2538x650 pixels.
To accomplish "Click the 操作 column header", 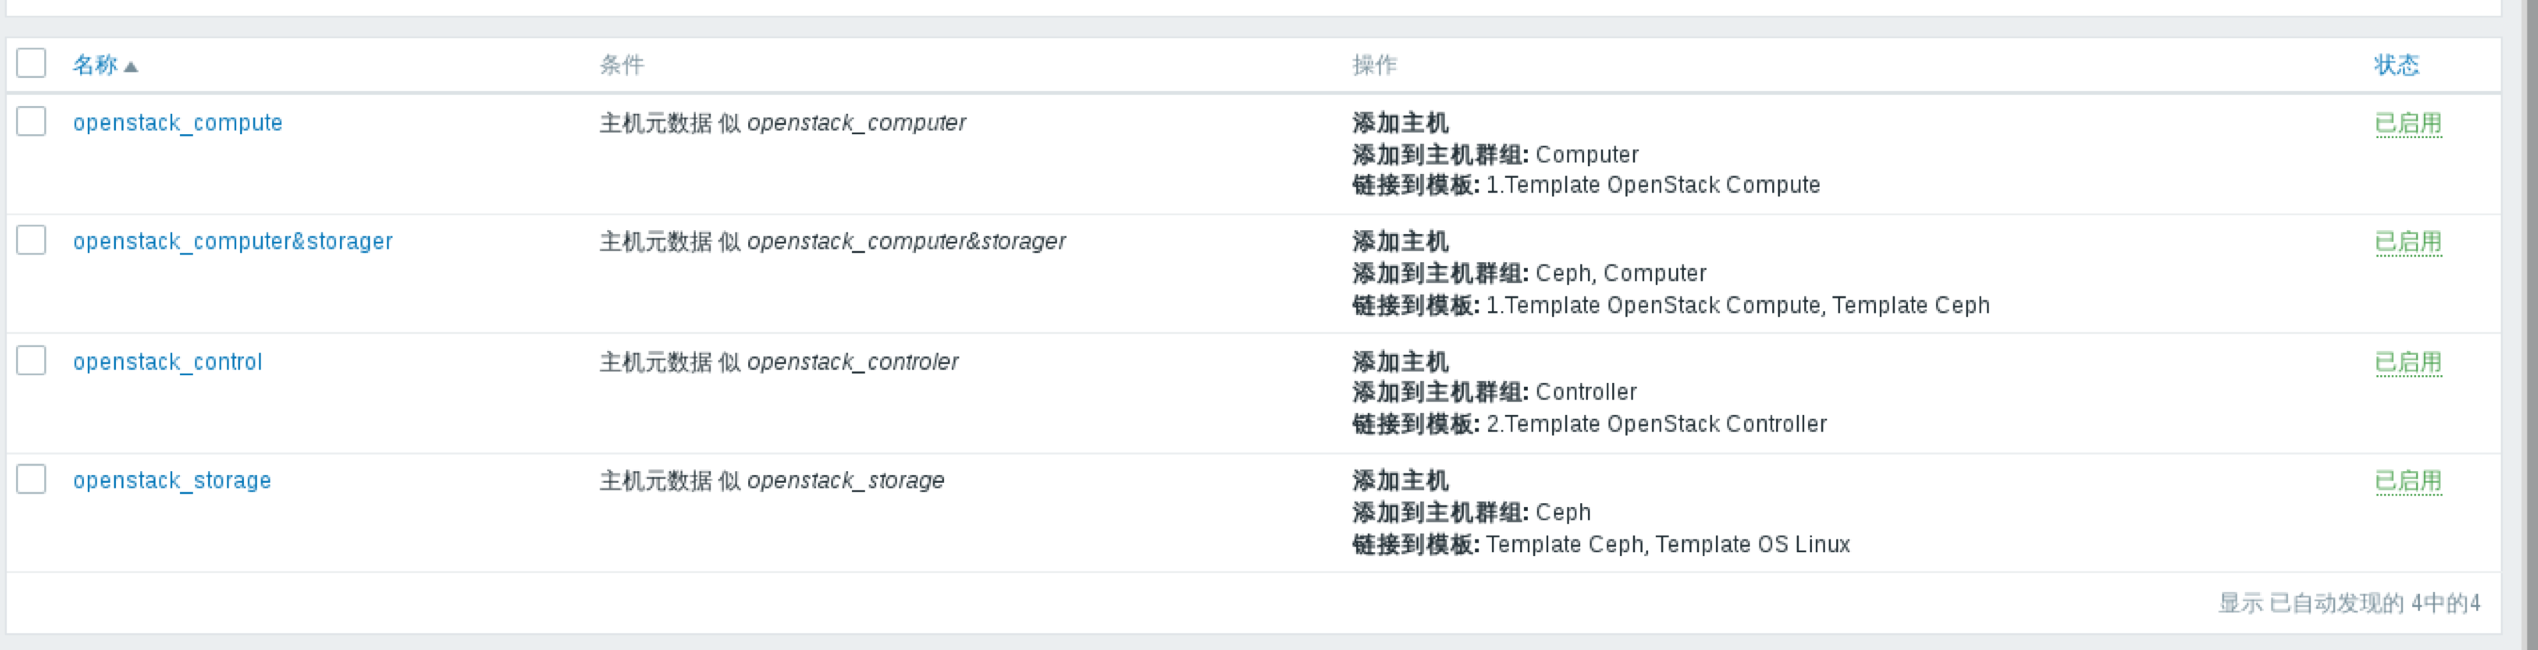I will (x=1374, y=65).
